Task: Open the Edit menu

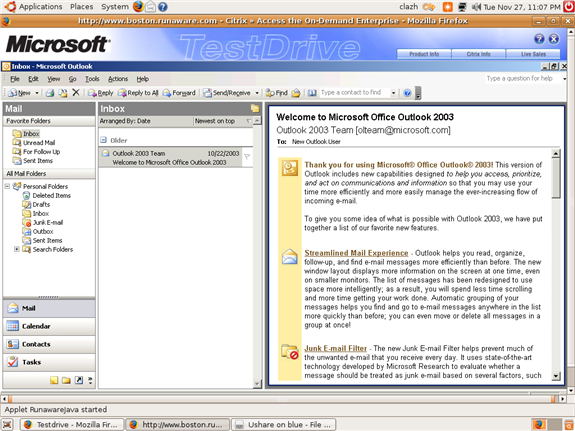Action: [33, 79]
